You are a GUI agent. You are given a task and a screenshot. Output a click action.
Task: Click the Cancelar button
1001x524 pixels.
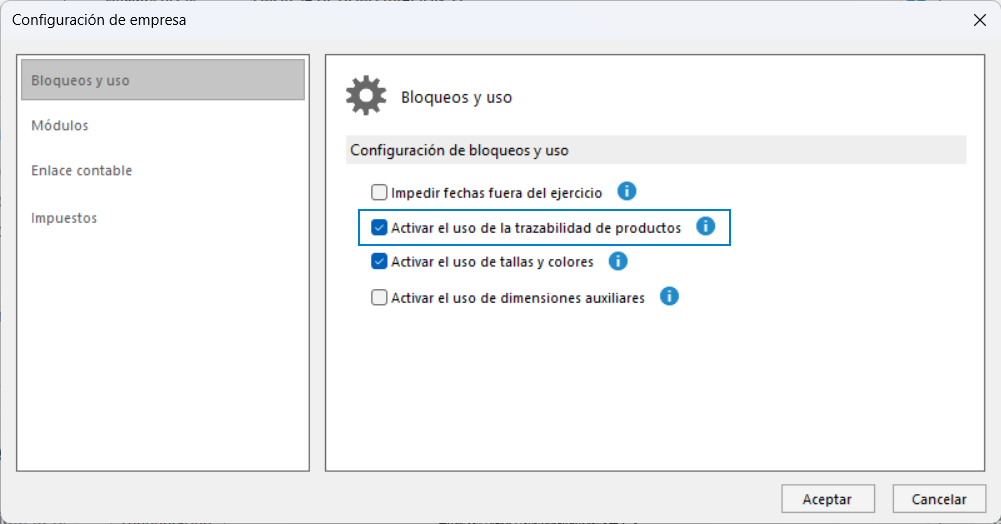click(938, 499)
